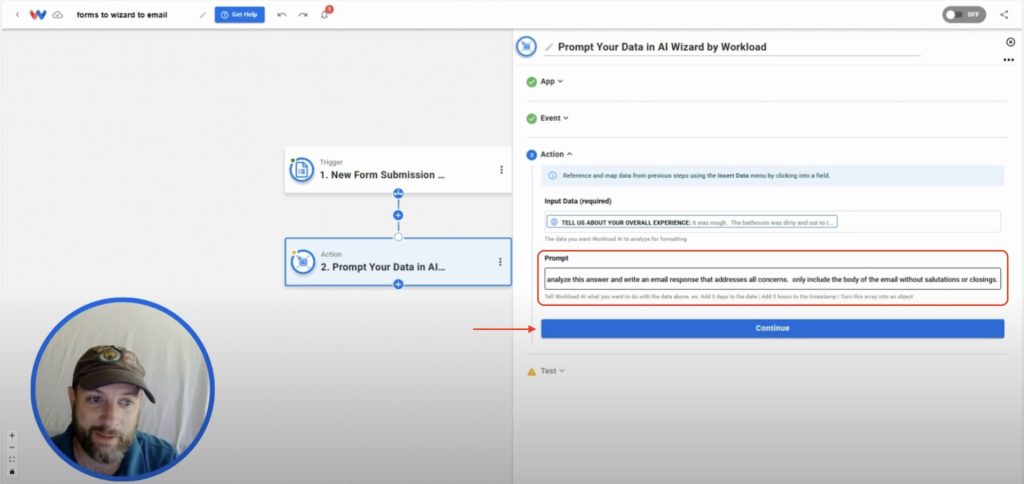Add a step below the action node
The height and width of the screenshot is (484, 1024).
click(398, 284)
